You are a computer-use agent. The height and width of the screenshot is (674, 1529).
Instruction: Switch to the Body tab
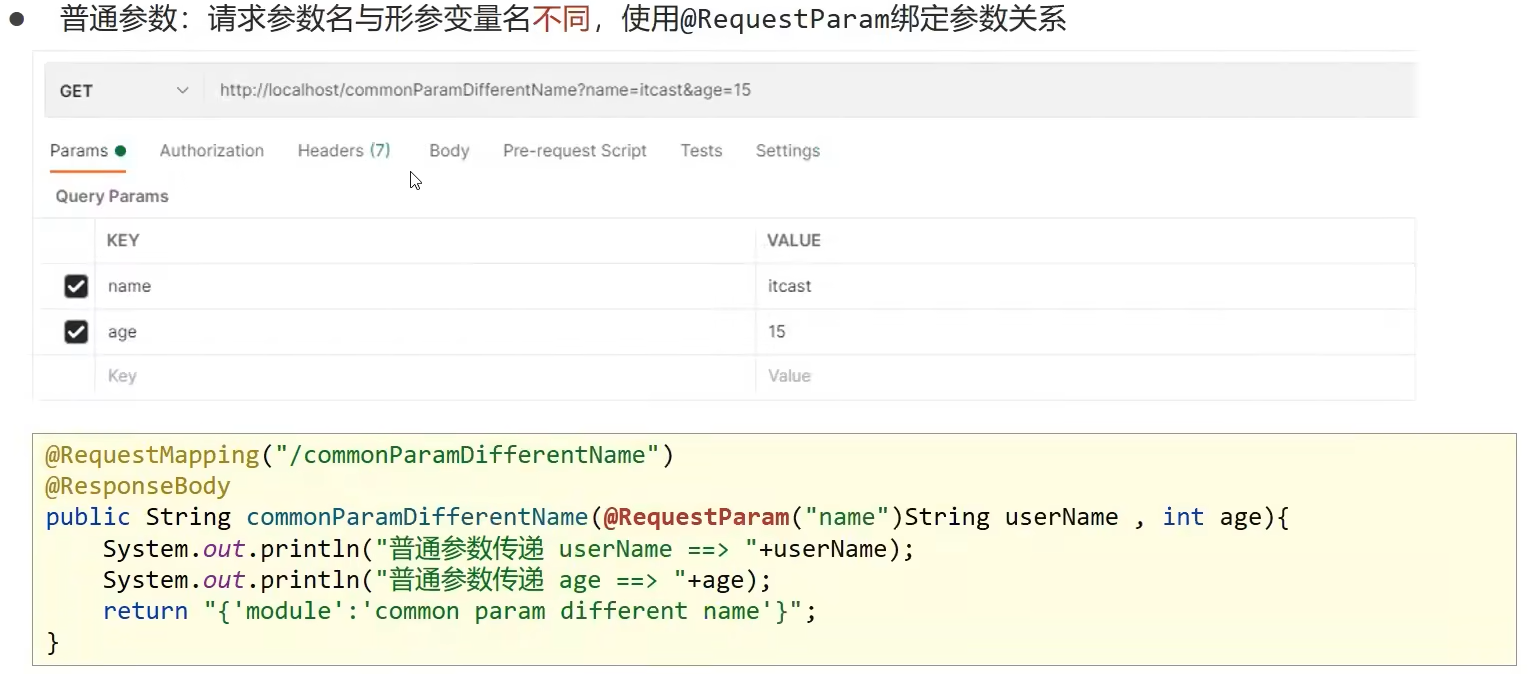449,151
